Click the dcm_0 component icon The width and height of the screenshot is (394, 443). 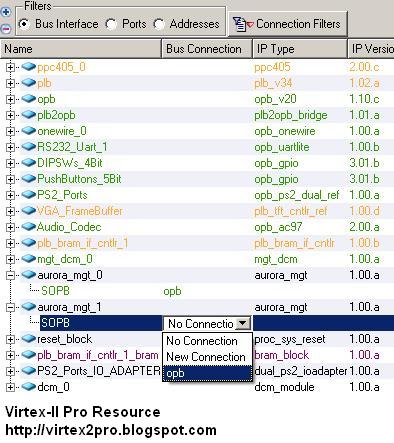[29, 386]
